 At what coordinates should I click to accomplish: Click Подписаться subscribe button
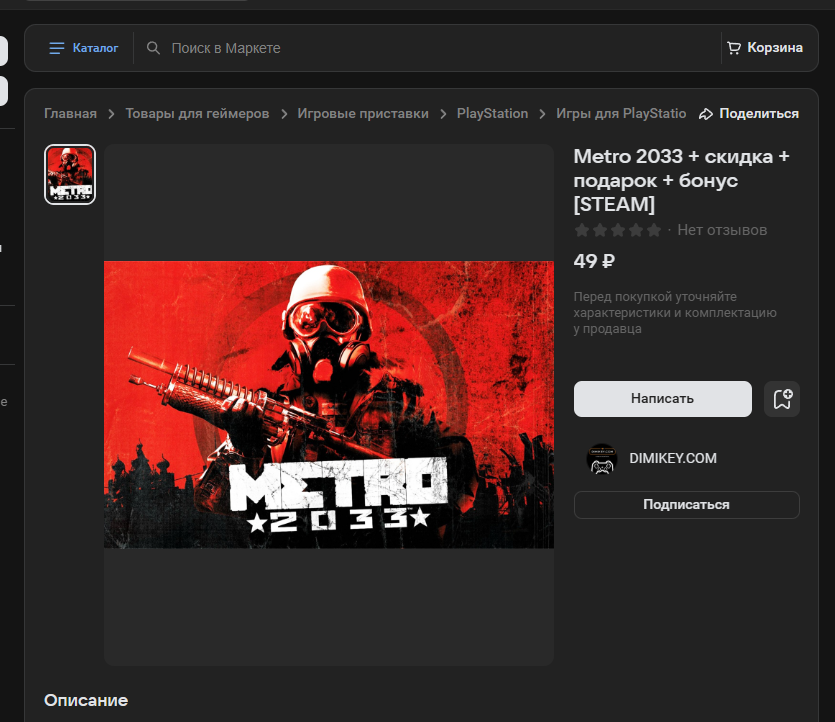tap(686, 504)
